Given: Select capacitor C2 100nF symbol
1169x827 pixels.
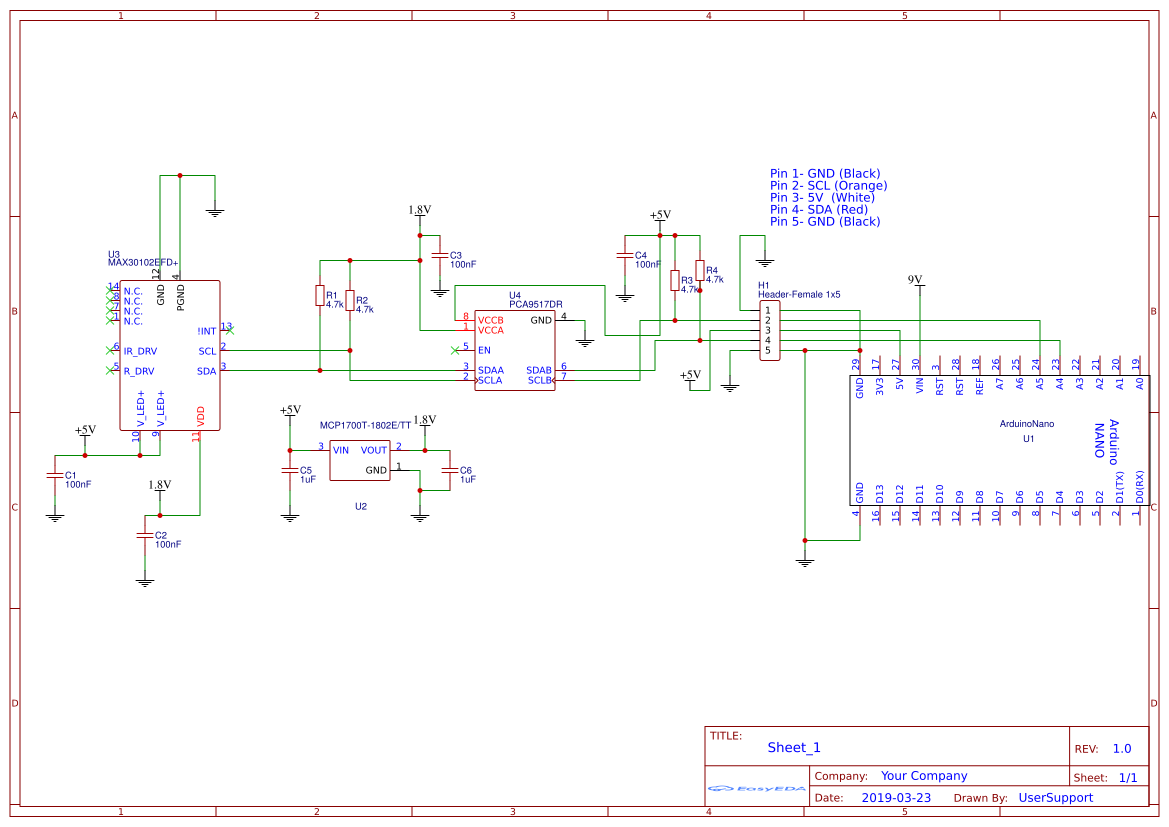Looking at the screenshot, I should pyautogui.click(x=145, y=535).
